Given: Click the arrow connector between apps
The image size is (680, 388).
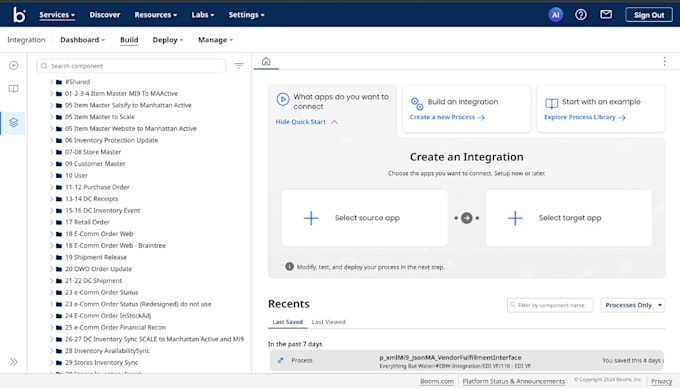Looking at the screenshot, I should 467,218.
